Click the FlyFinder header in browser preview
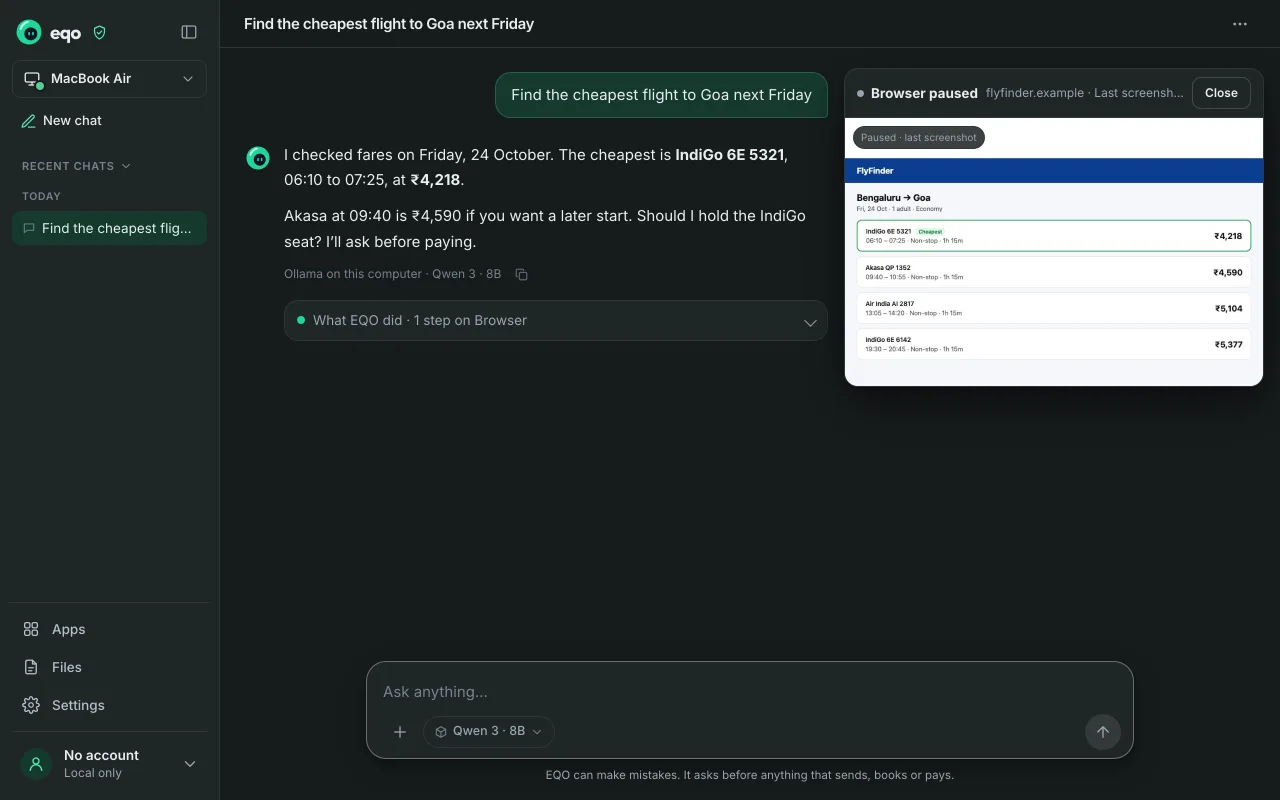1280x800 pixels. [1054, 171]
